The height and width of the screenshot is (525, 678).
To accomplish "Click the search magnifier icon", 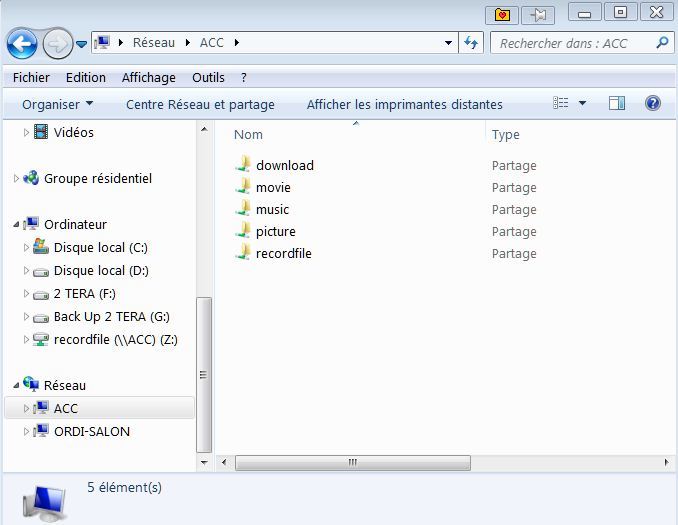I will tap(662, 43).
